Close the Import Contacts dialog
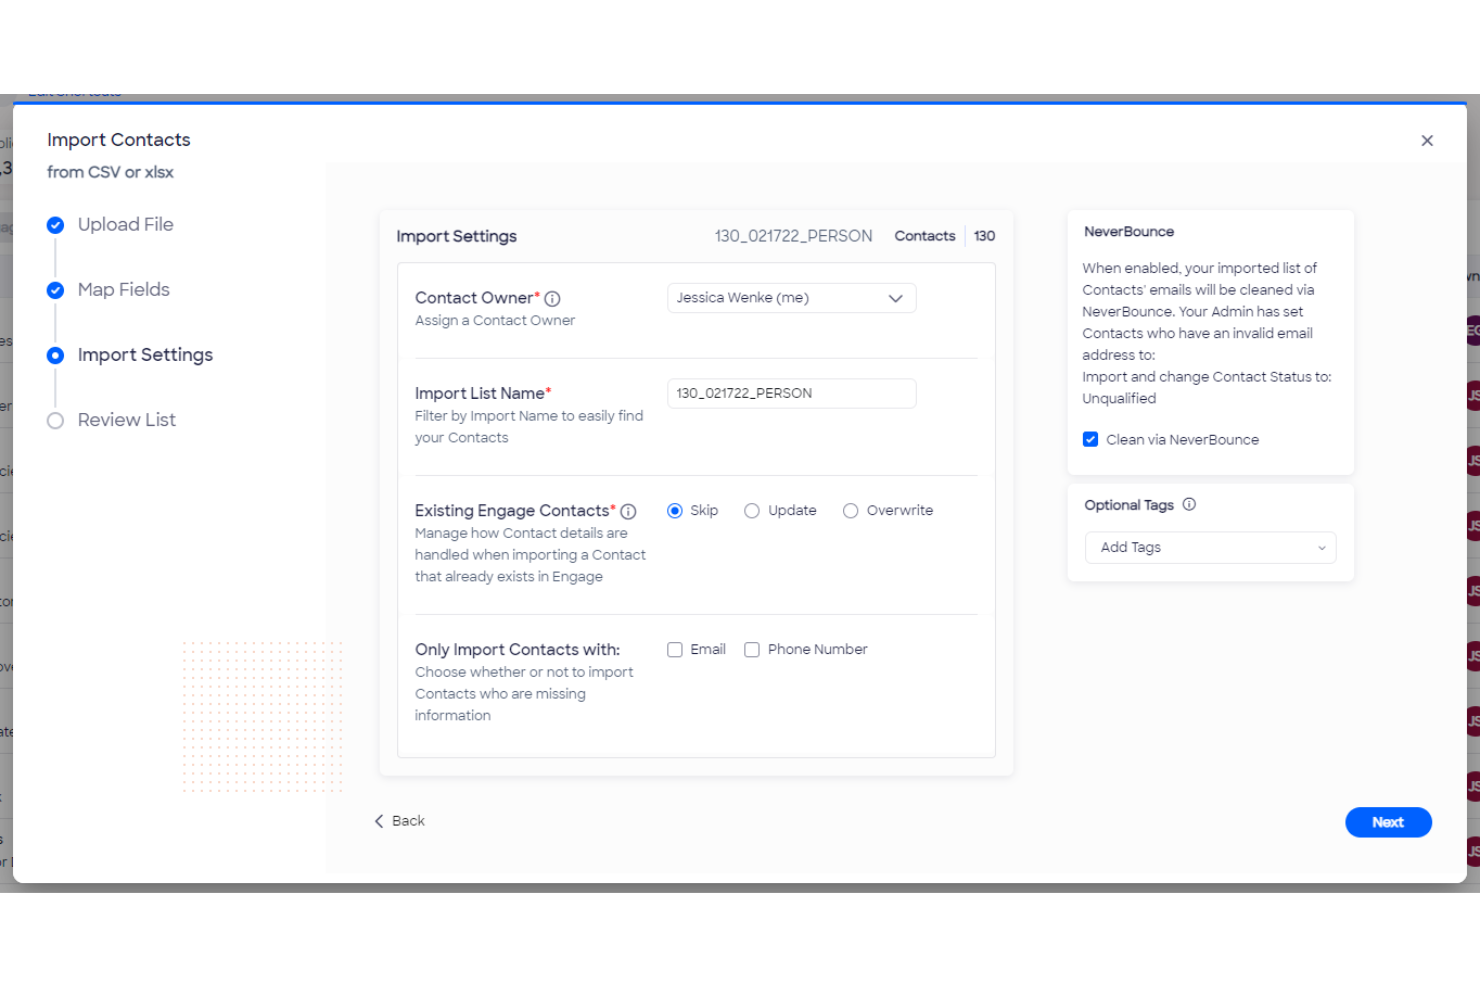The image size is (1480, 987). click(1426, 141)
